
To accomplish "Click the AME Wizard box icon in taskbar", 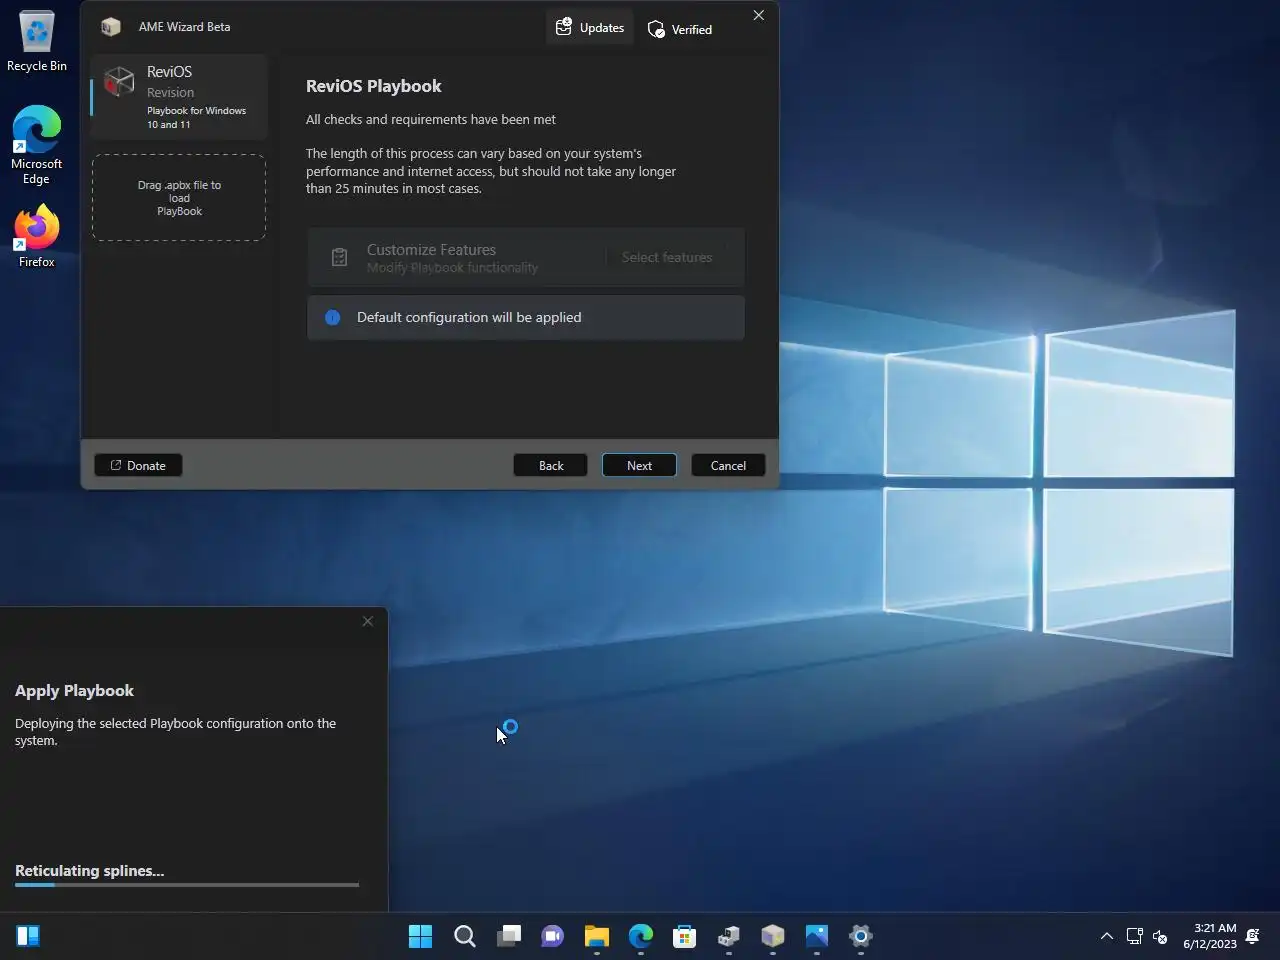I will click(x=773, y=936).
